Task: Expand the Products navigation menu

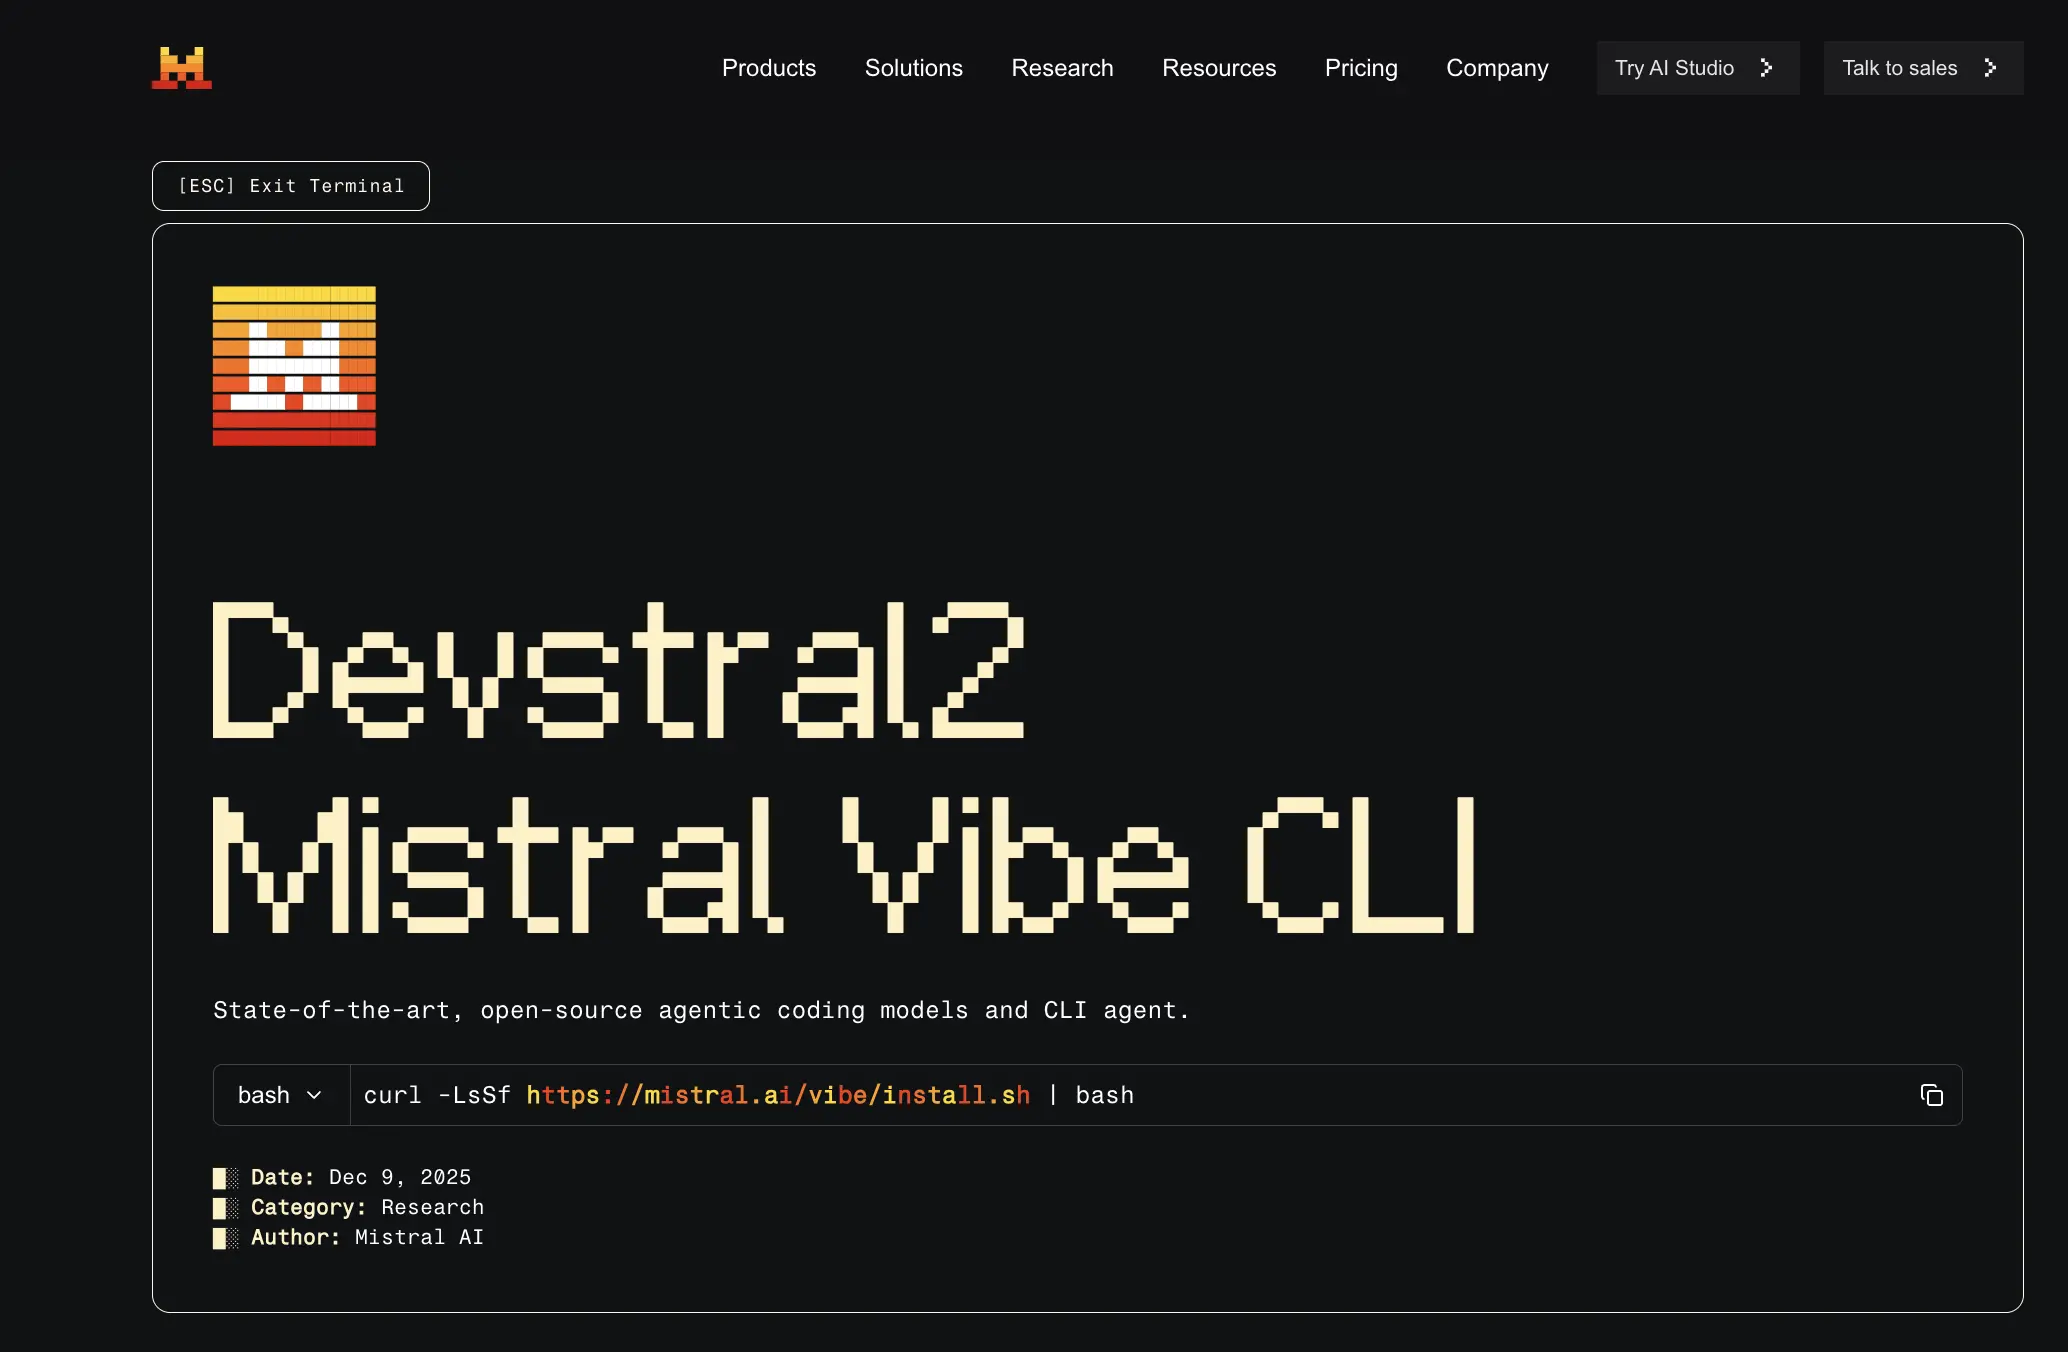Action: point(768,67)
